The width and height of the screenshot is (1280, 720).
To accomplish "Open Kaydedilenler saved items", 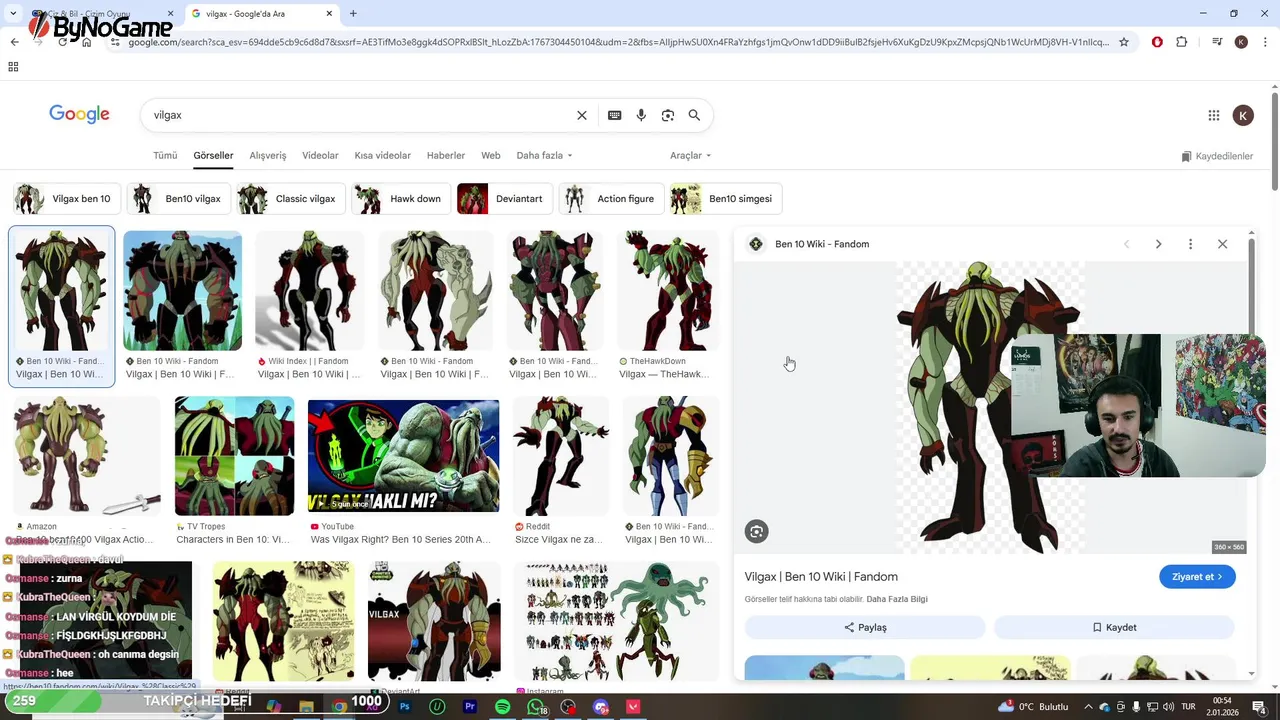I will [1217, 156].
